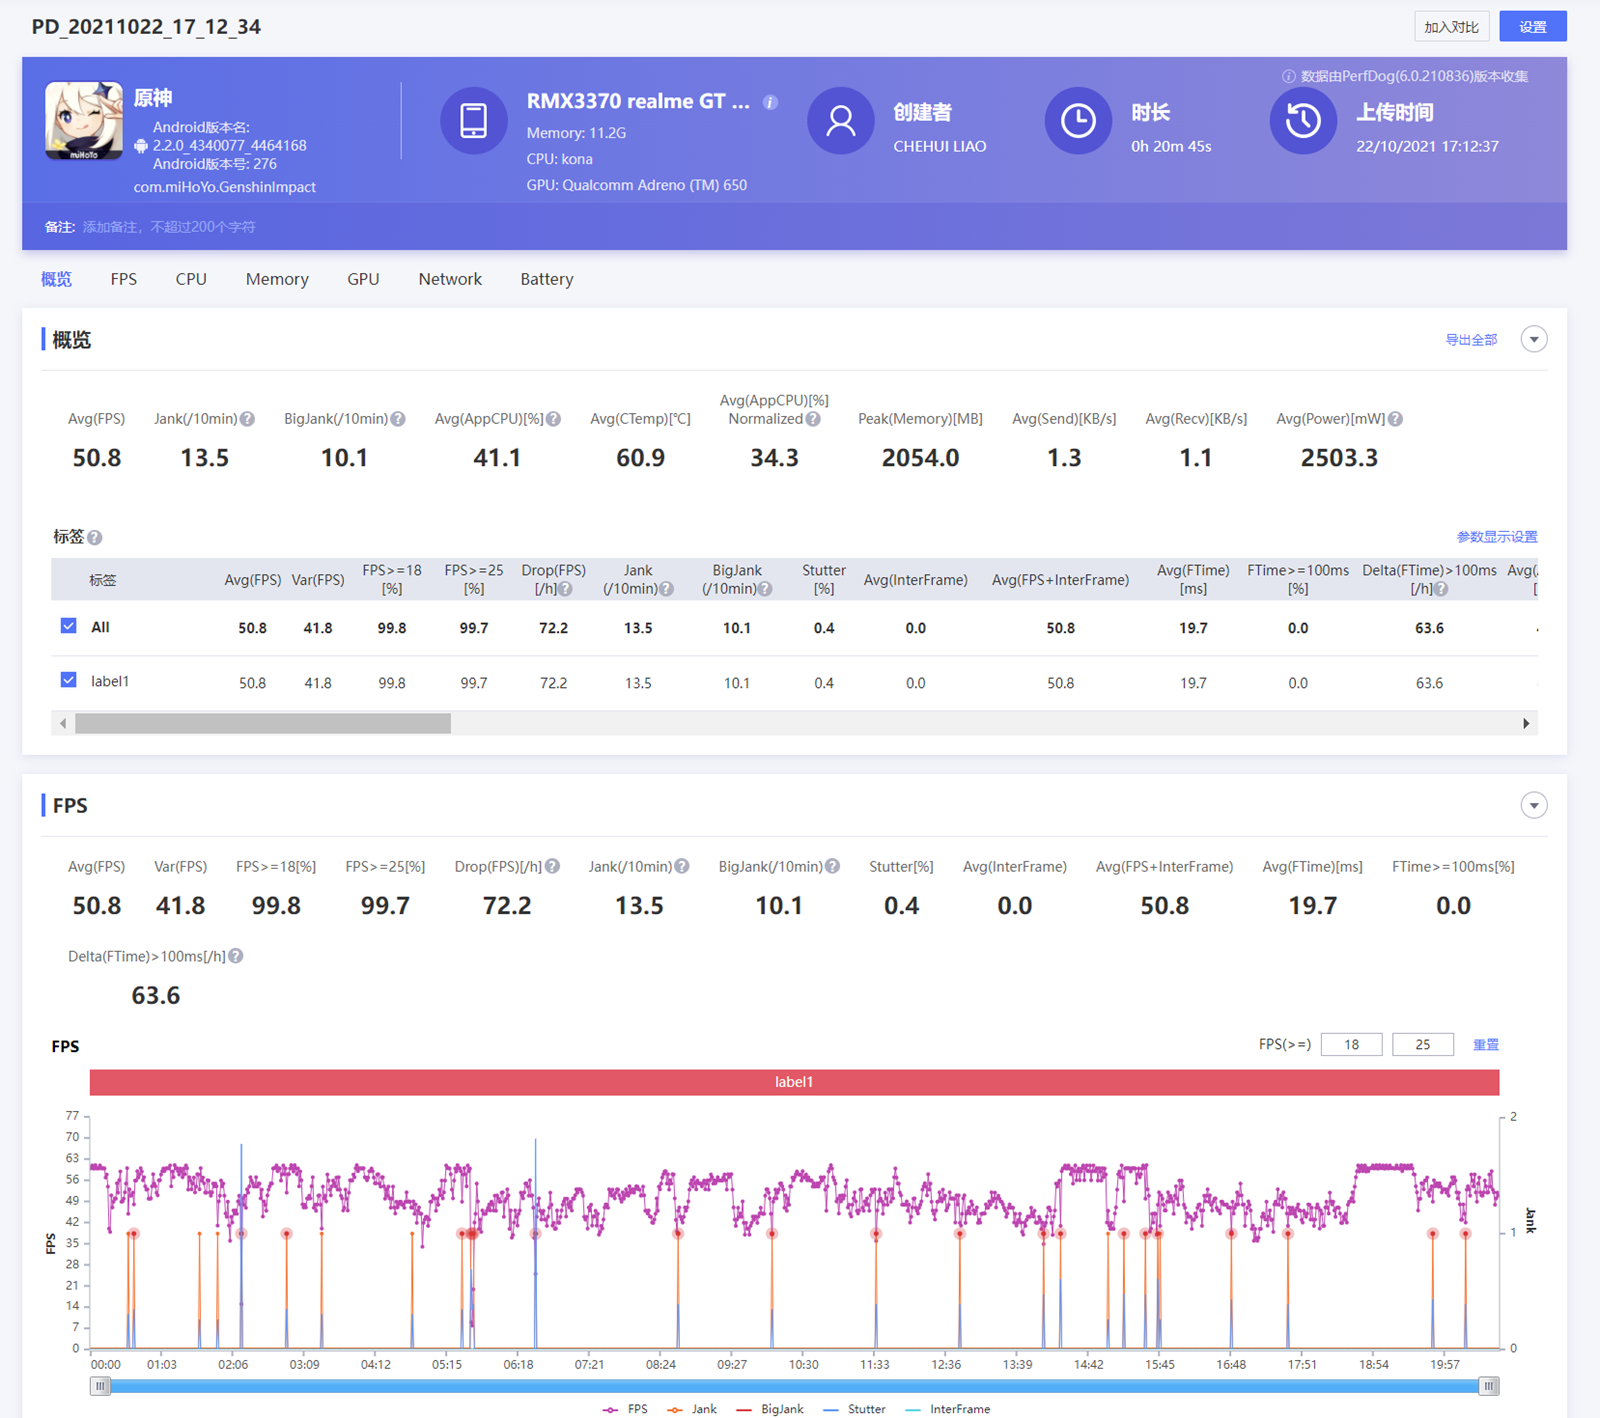
Task: Click the help icon next to Jank(/10min) in overview
Action: pyautogui.click(x=247, y=419)
